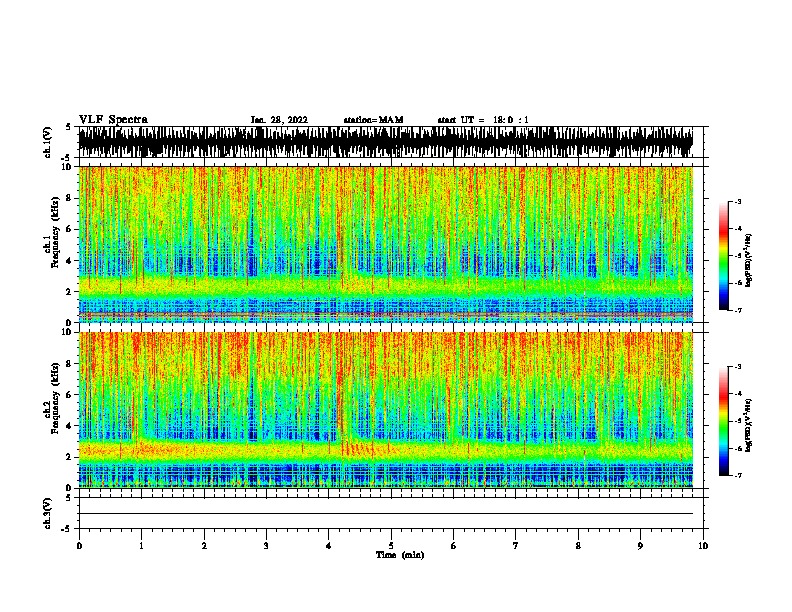Screen dimensions: 792x612
Task: Click the ch.1(V) waveform axis label
Action: point(47,142)
